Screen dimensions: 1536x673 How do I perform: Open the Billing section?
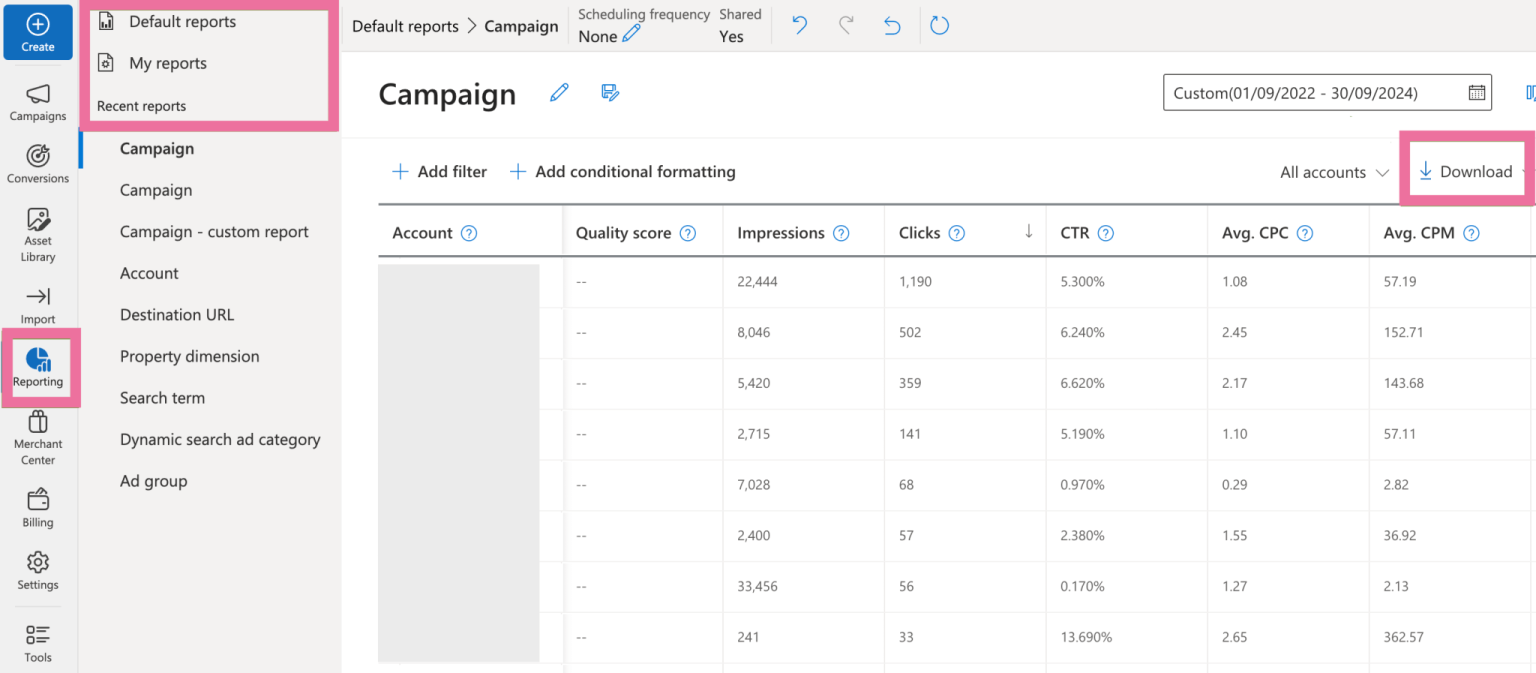click(37, 508)
